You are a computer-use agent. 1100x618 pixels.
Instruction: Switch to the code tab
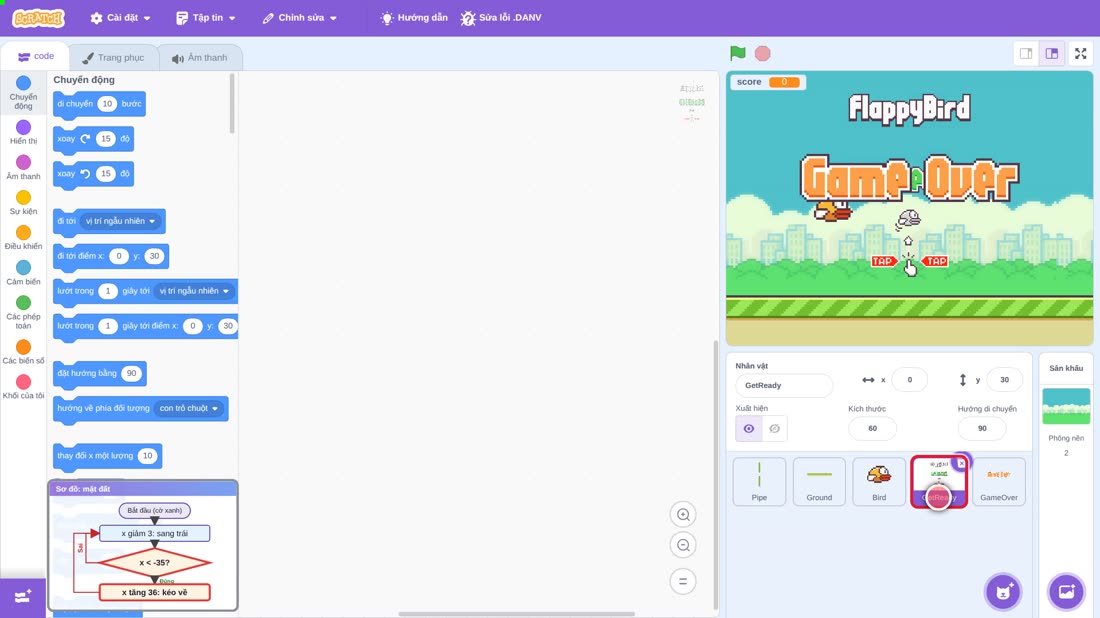point(35,56)
